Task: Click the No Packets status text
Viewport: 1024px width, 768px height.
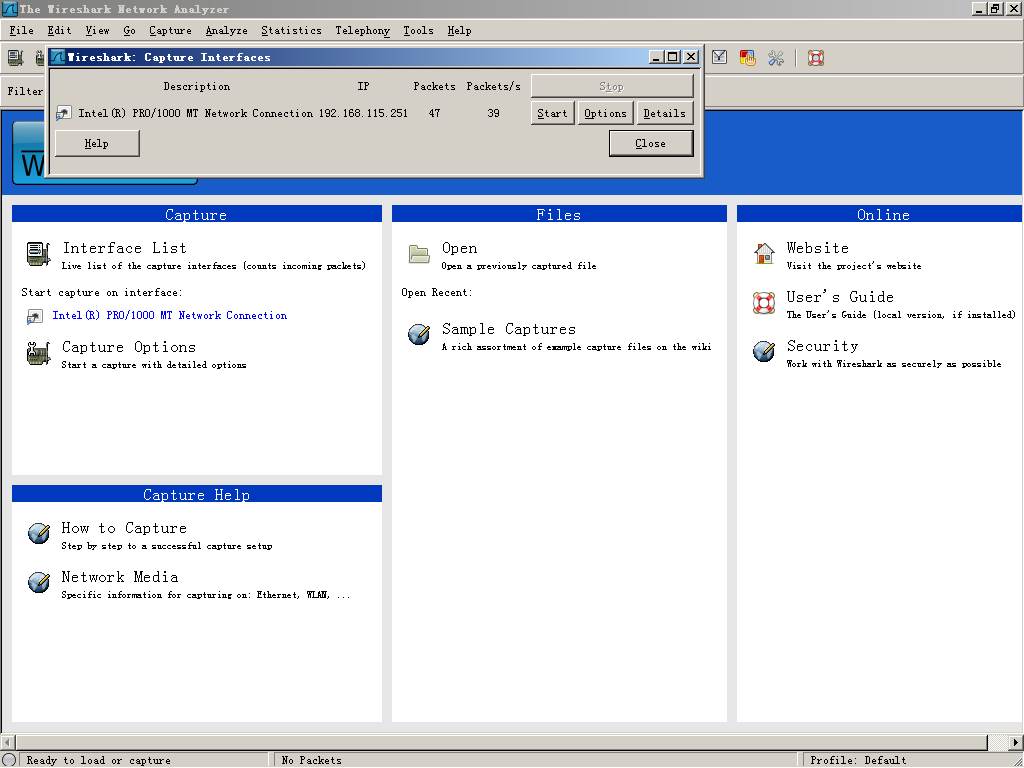Action: coord(312,761)
